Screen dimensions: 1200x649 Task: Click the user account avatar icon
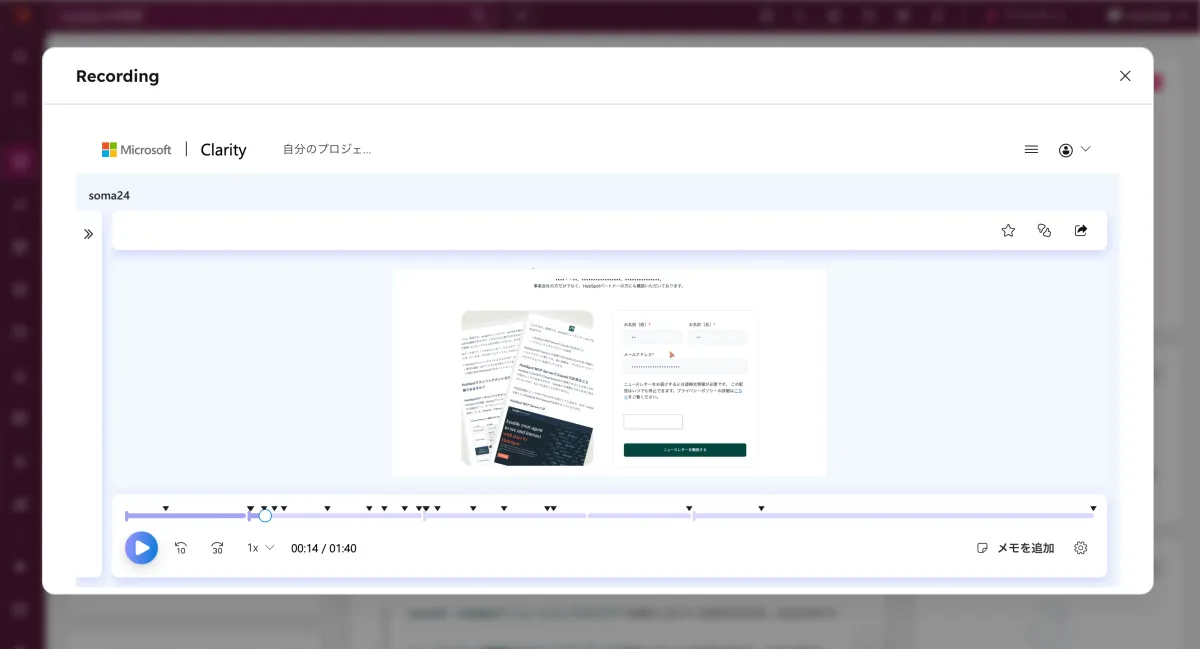tap(1065, 149)
